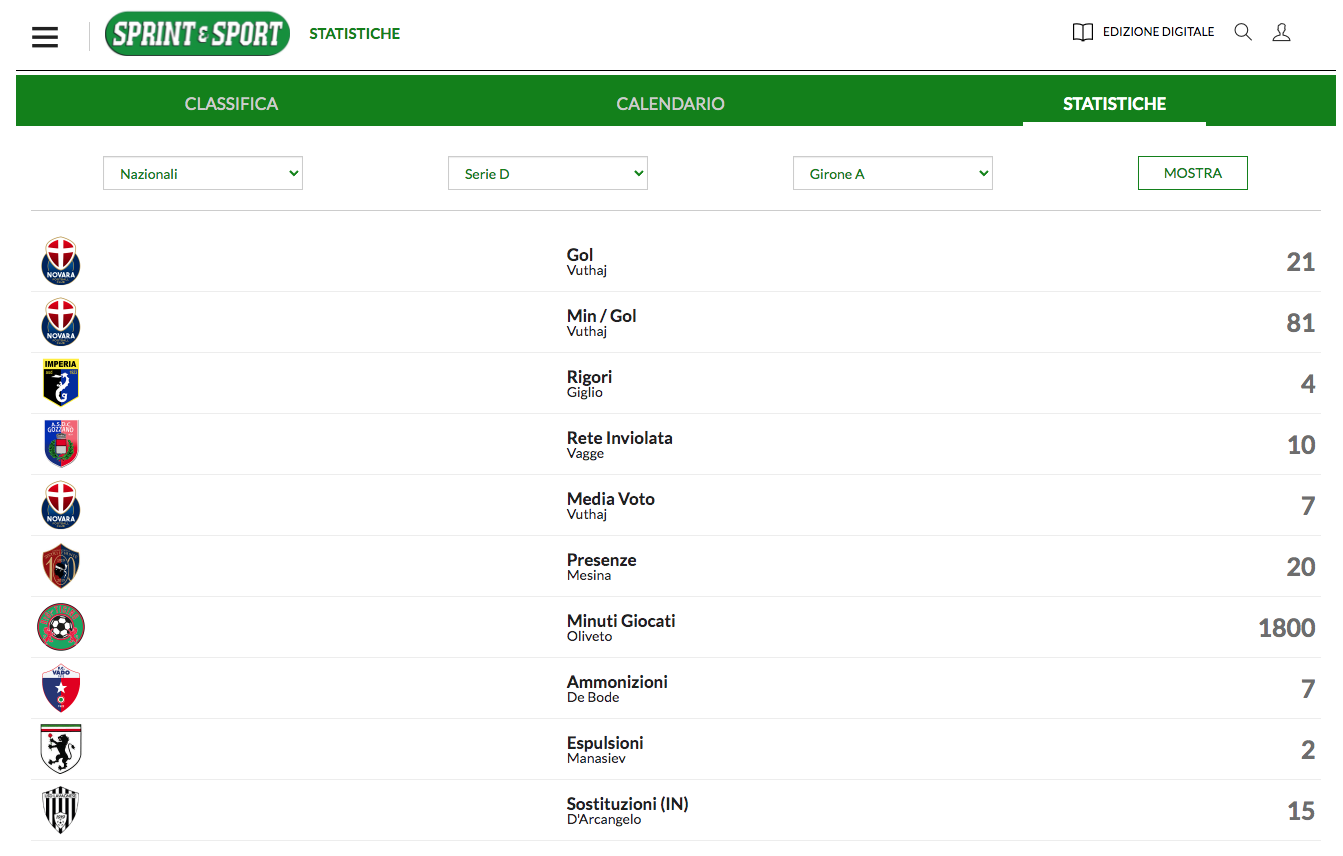
Task: Switch to the Classifica tab
Action: (231, 104)
